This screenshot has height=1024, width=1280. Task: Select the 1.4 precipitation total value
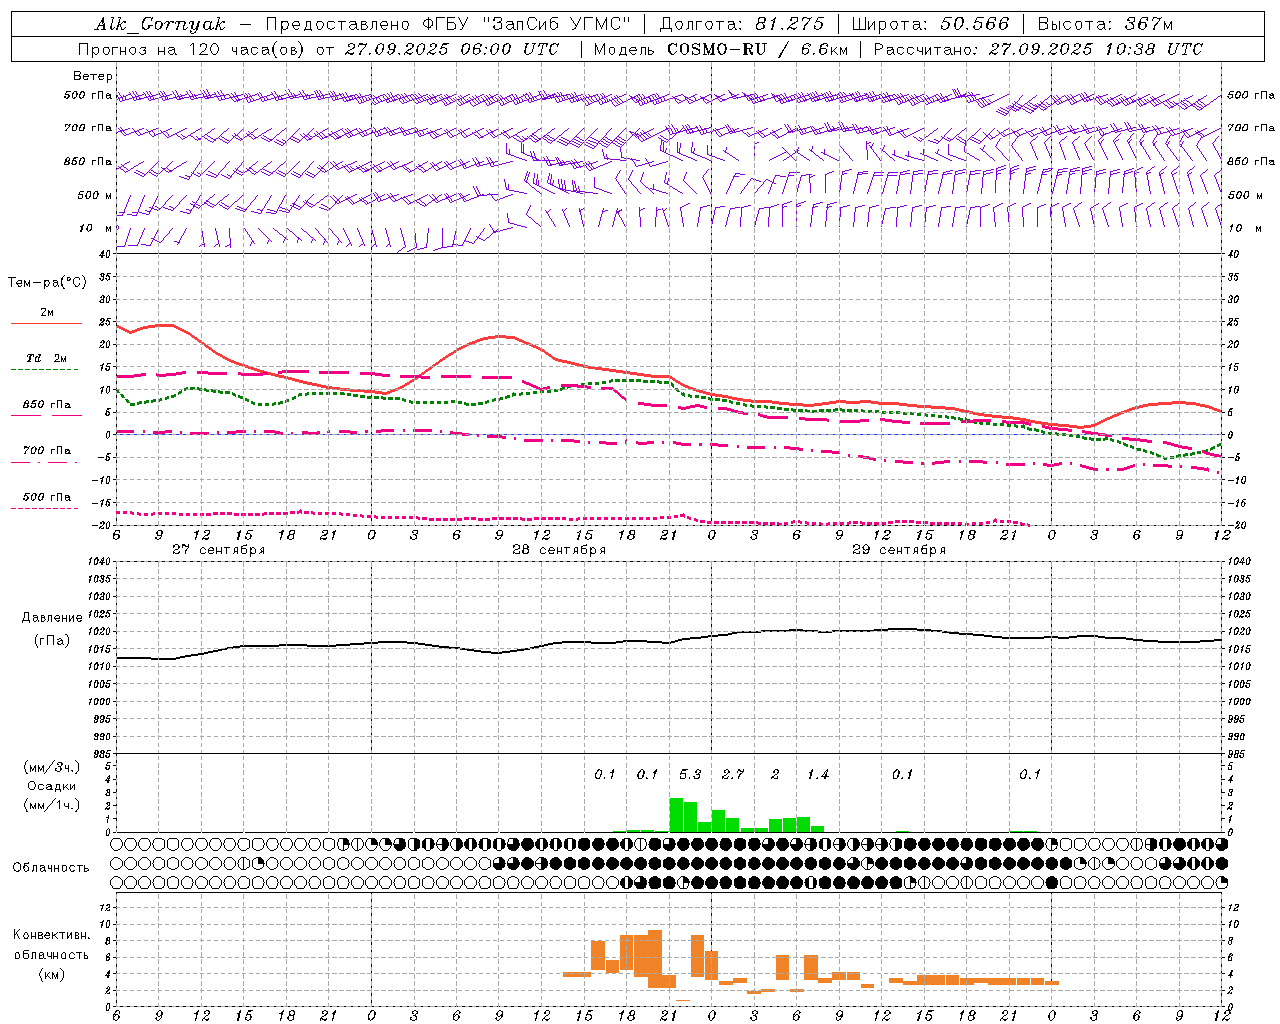click(818, 774)
